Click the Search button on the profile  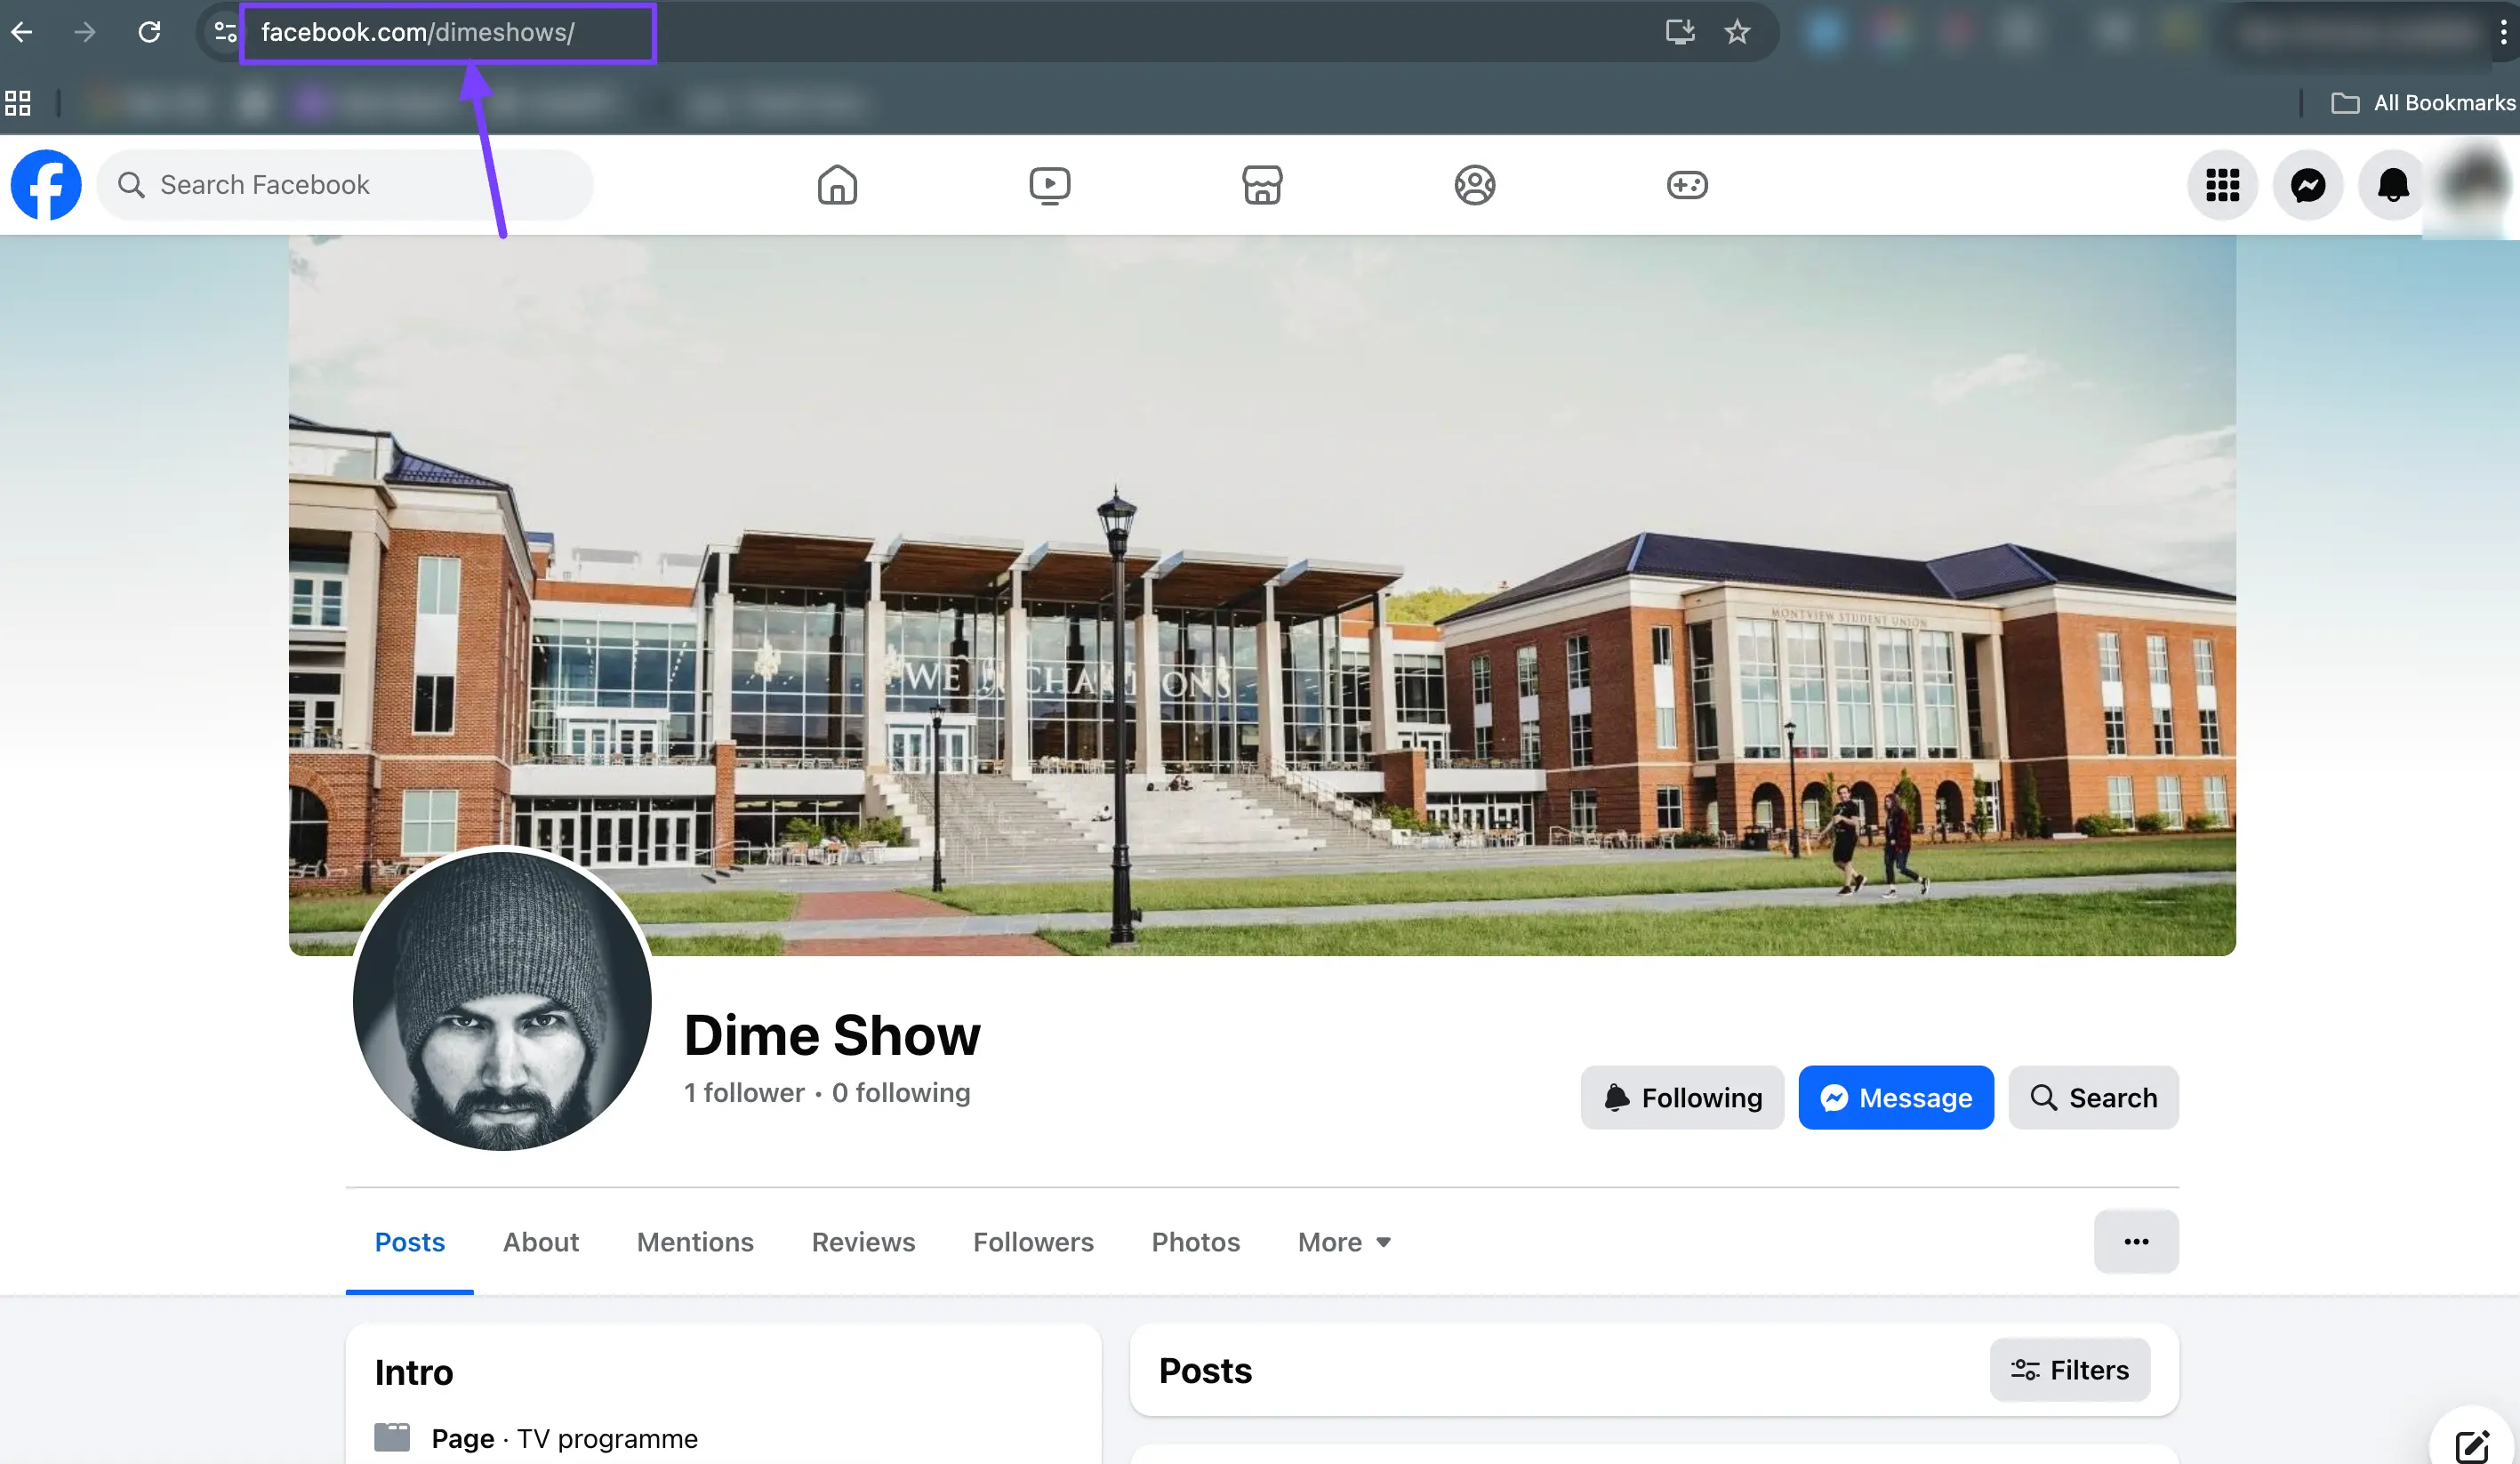coord(2093,1098)
